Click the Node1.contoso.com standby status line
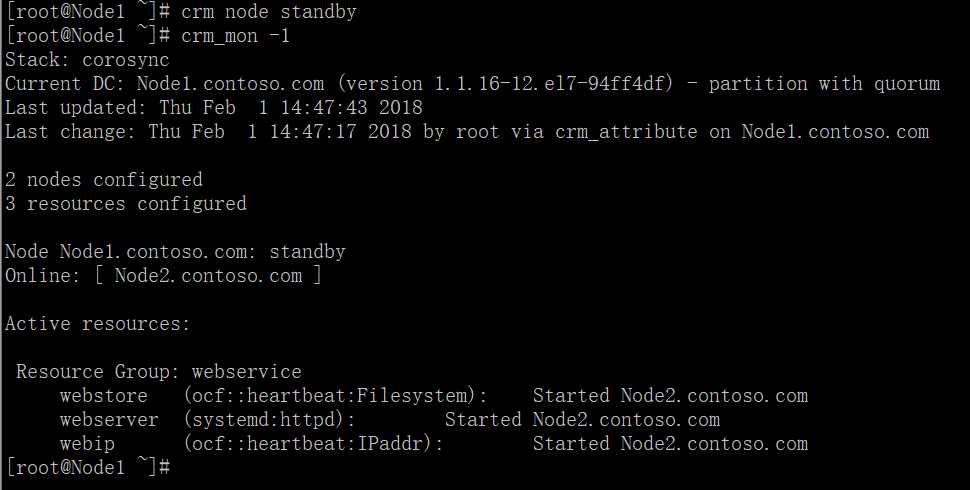 (x=175, y=252)
